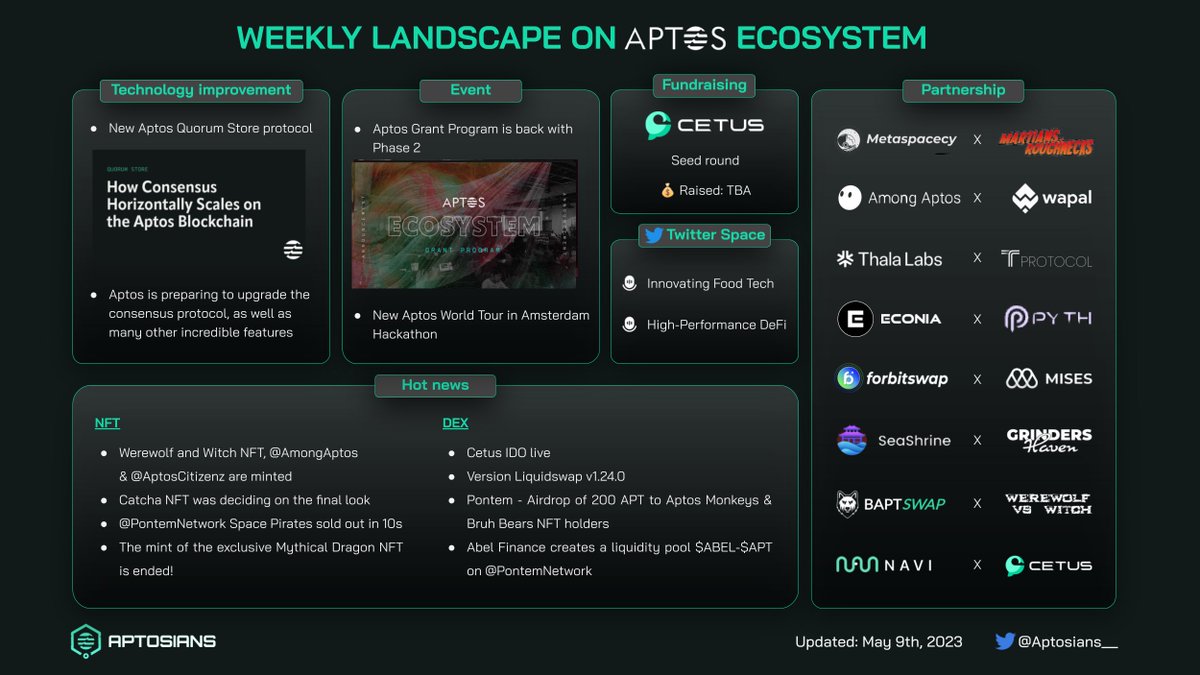Click 'New Aptos Quorum Store protocol' text

[211, 128]
